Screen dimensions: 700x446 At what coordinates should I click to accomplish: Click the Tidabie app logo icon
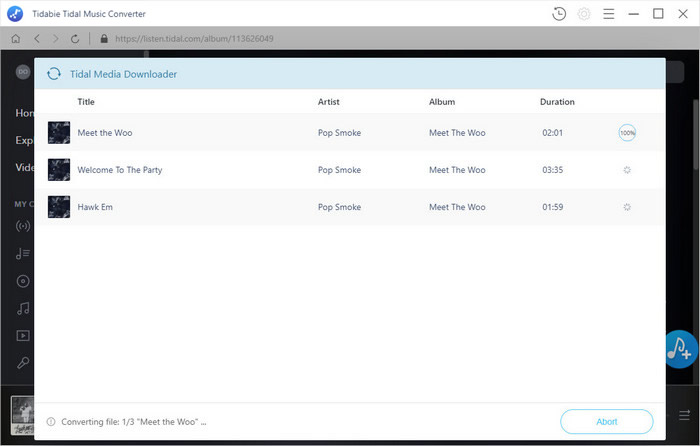15,14
